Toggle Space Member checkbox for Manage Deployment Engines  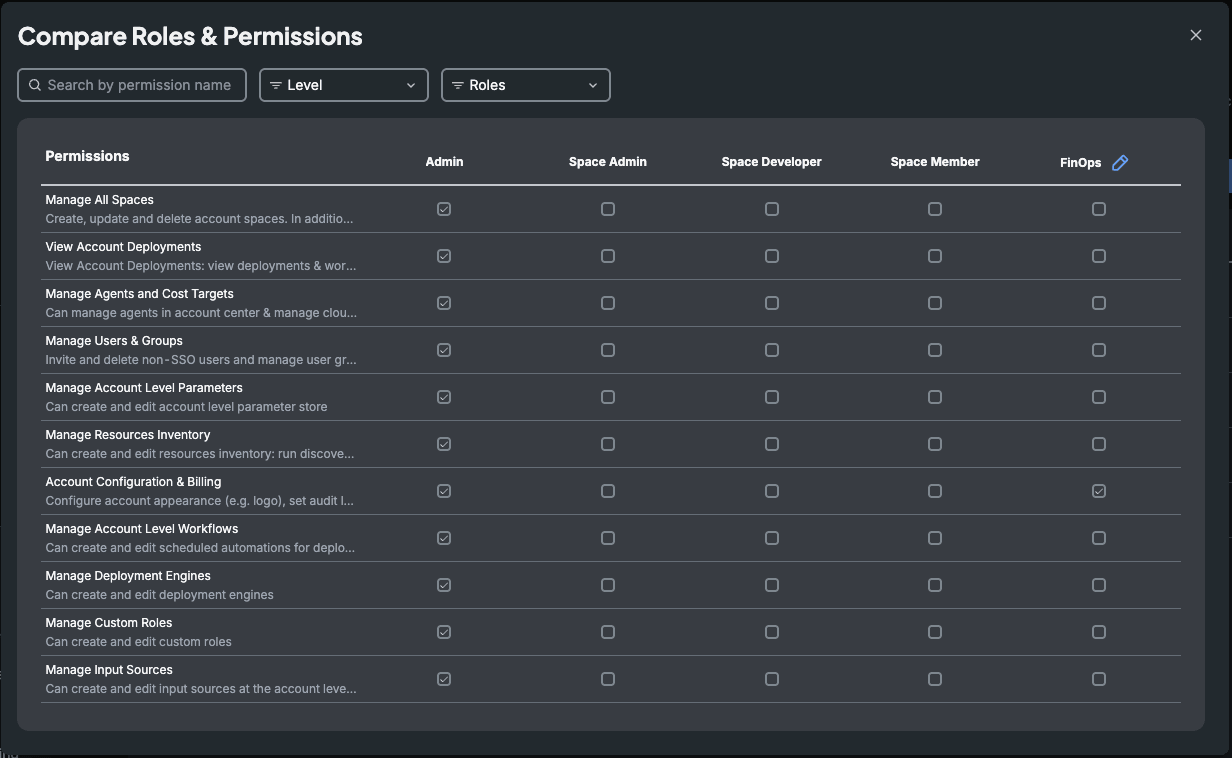click(x=935, y=585)
